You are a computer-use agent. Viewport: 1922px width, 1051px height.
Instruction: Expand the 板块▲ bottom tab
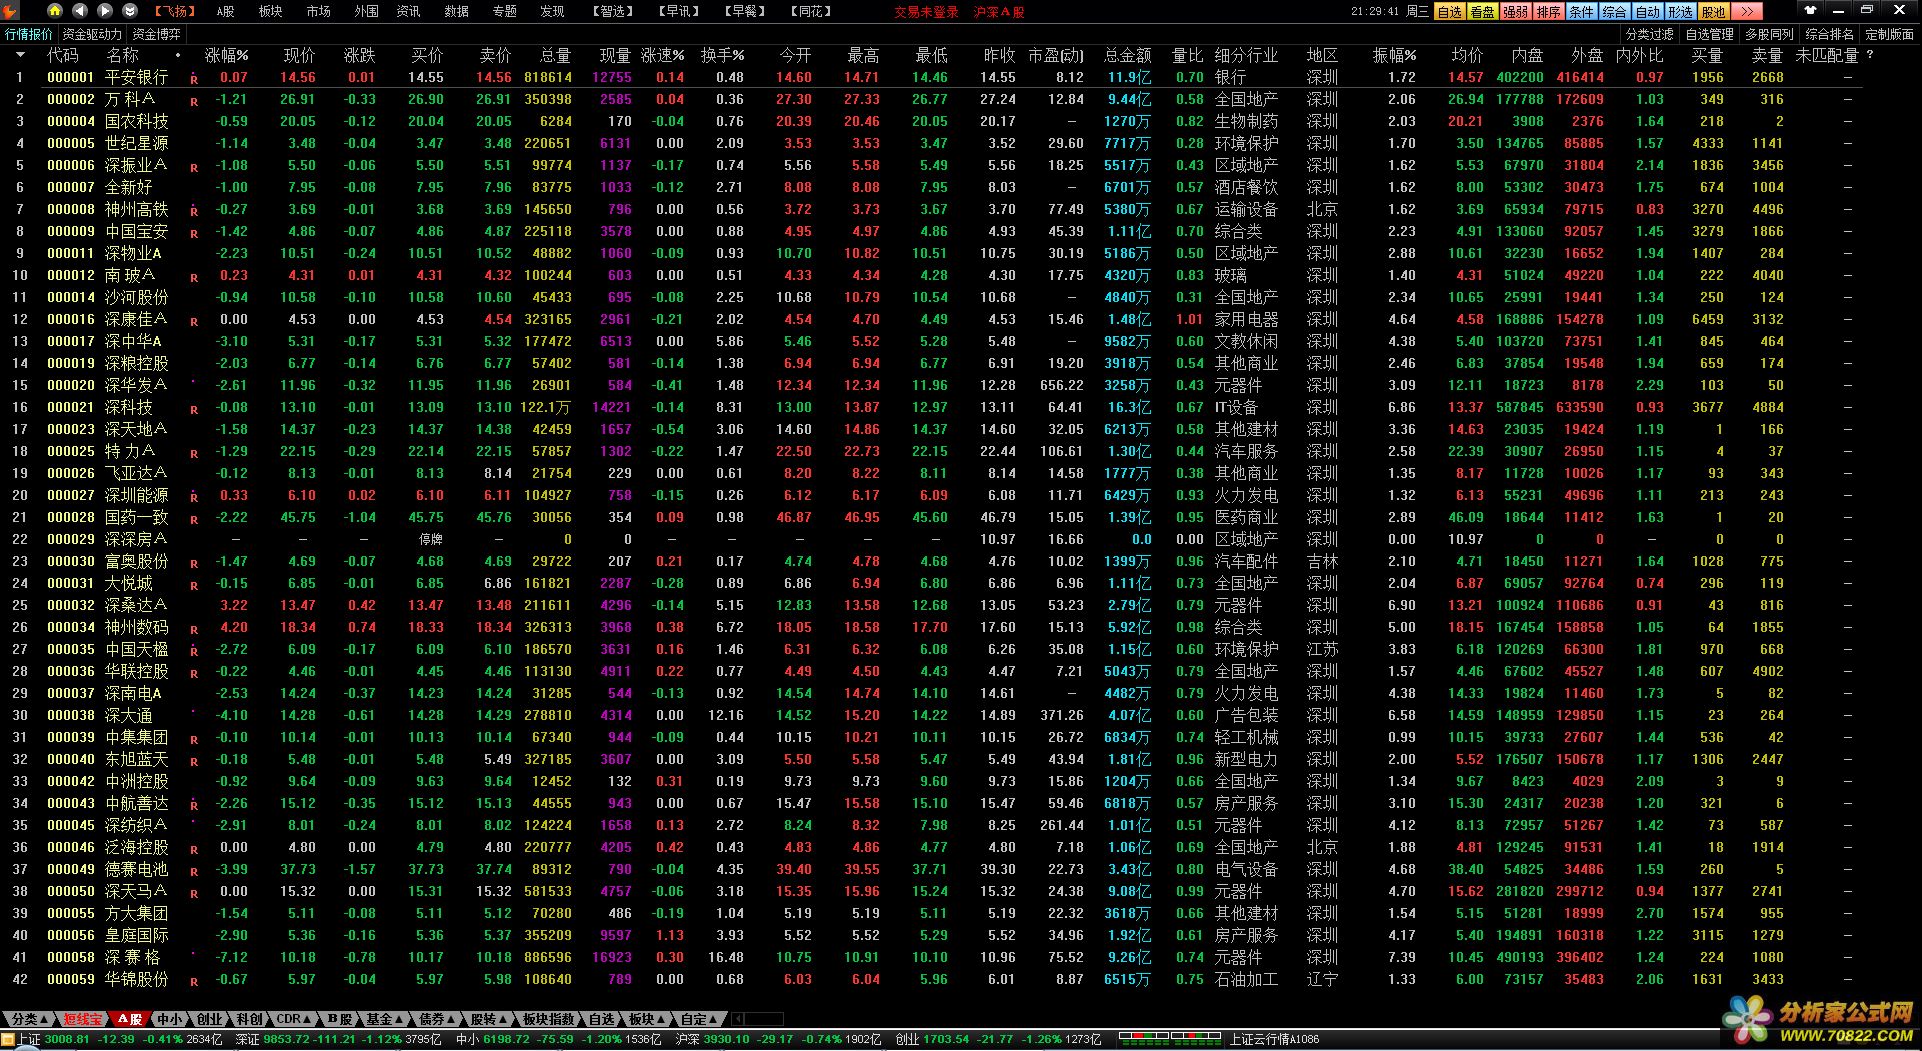(x=646, y=1019)
